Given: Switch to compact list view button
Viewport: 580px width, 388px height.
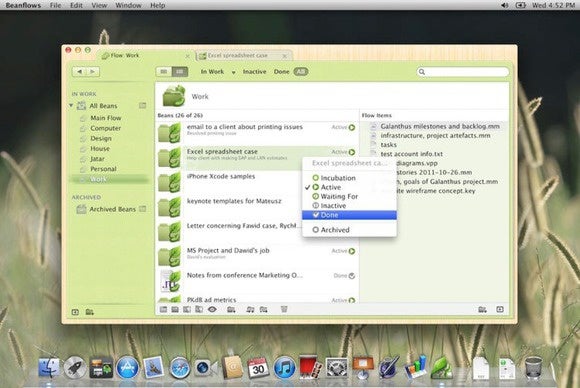Looking at the screenshot, I should 164,71.
